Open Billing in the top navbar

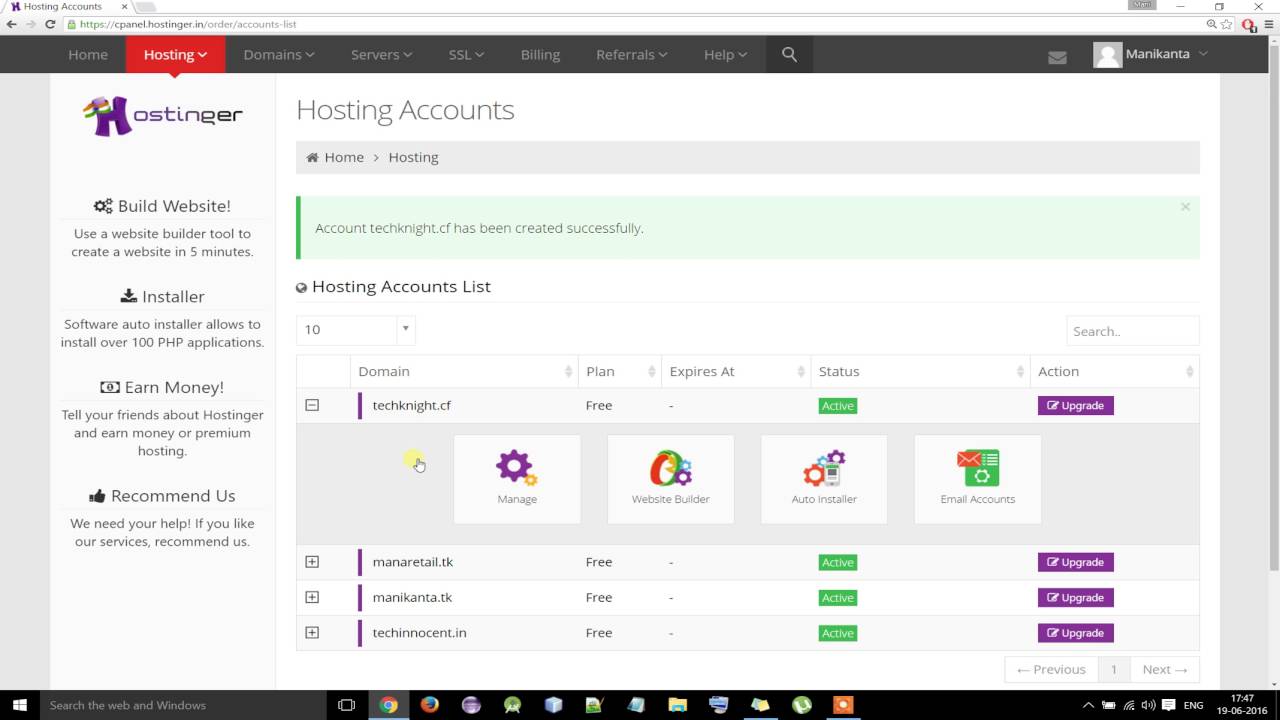[540, 54]
